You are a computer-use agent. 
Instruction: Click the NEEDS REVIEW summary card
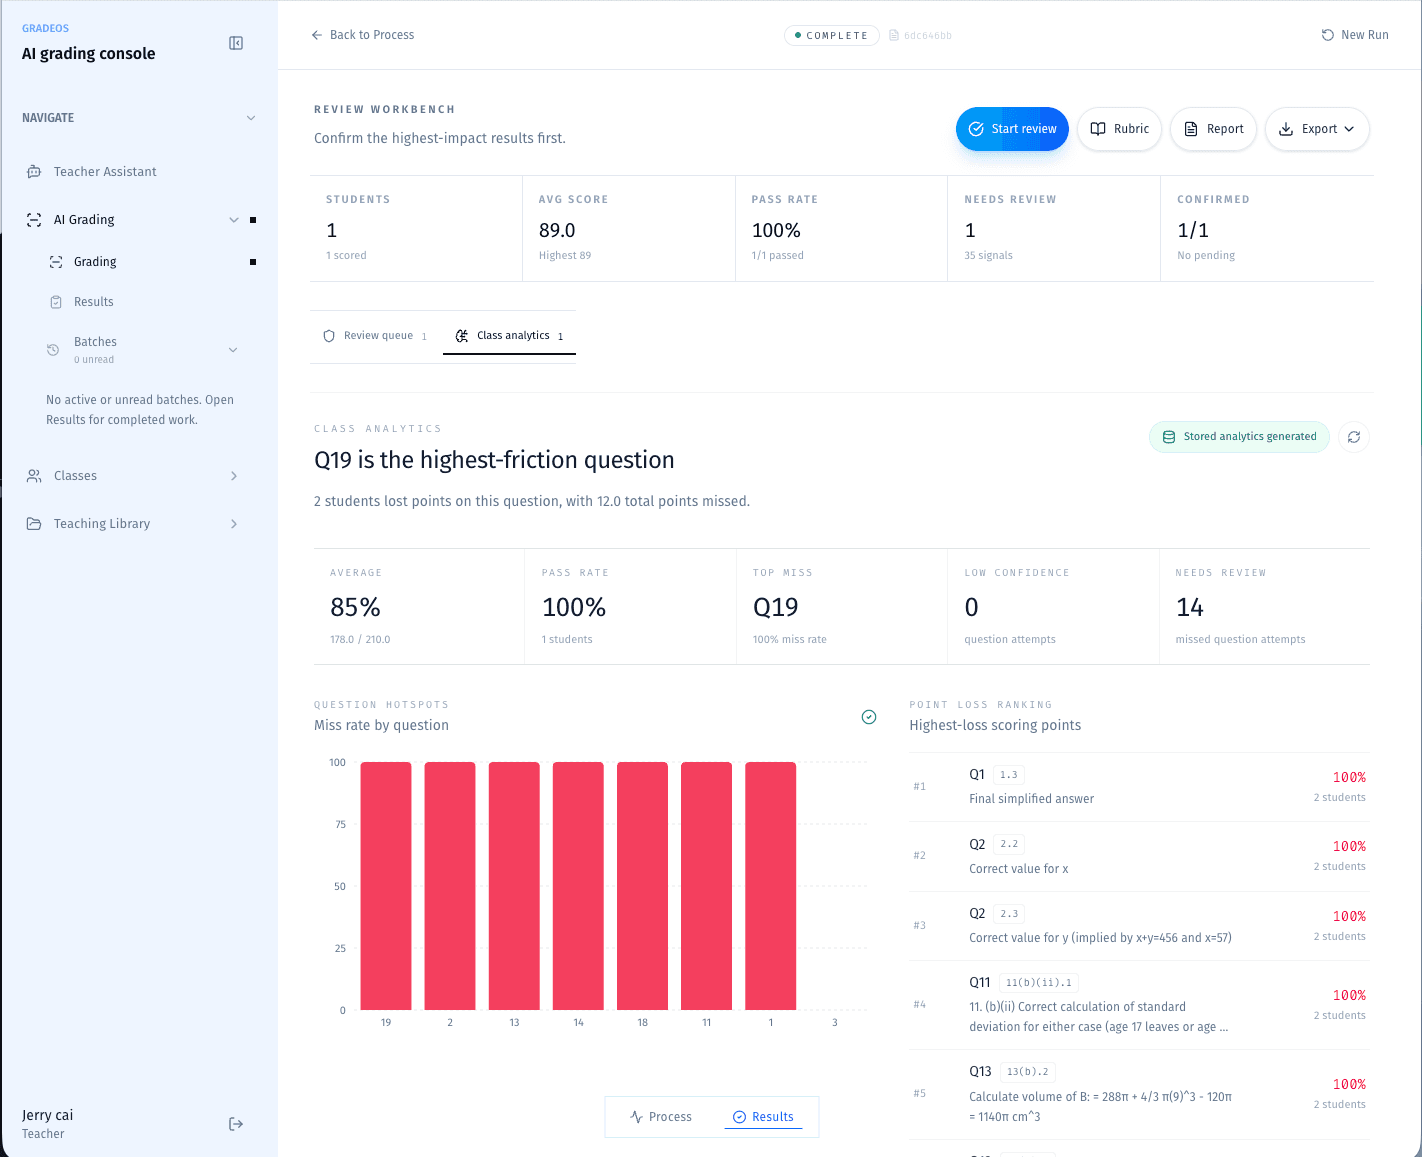tap(1054, 229)
